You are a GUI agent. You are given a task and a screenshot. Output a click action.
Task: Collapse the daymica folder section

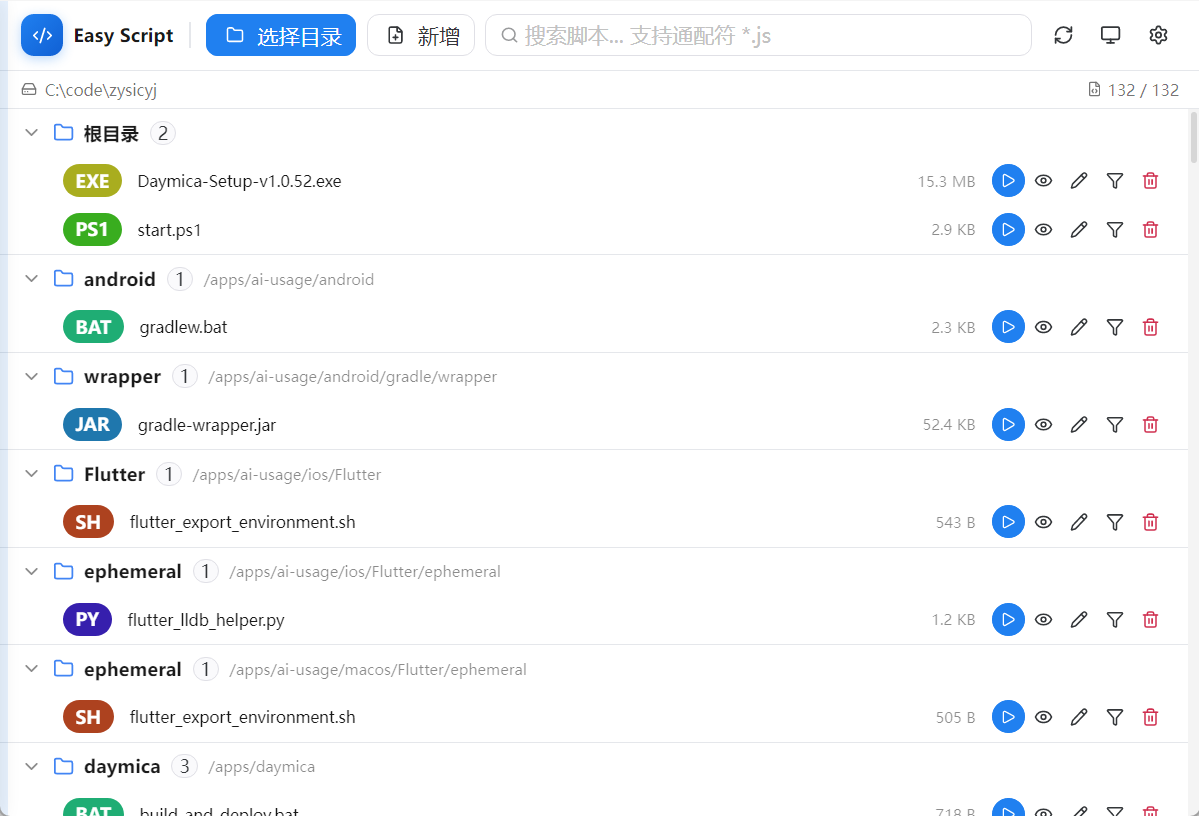click(31, 766)
